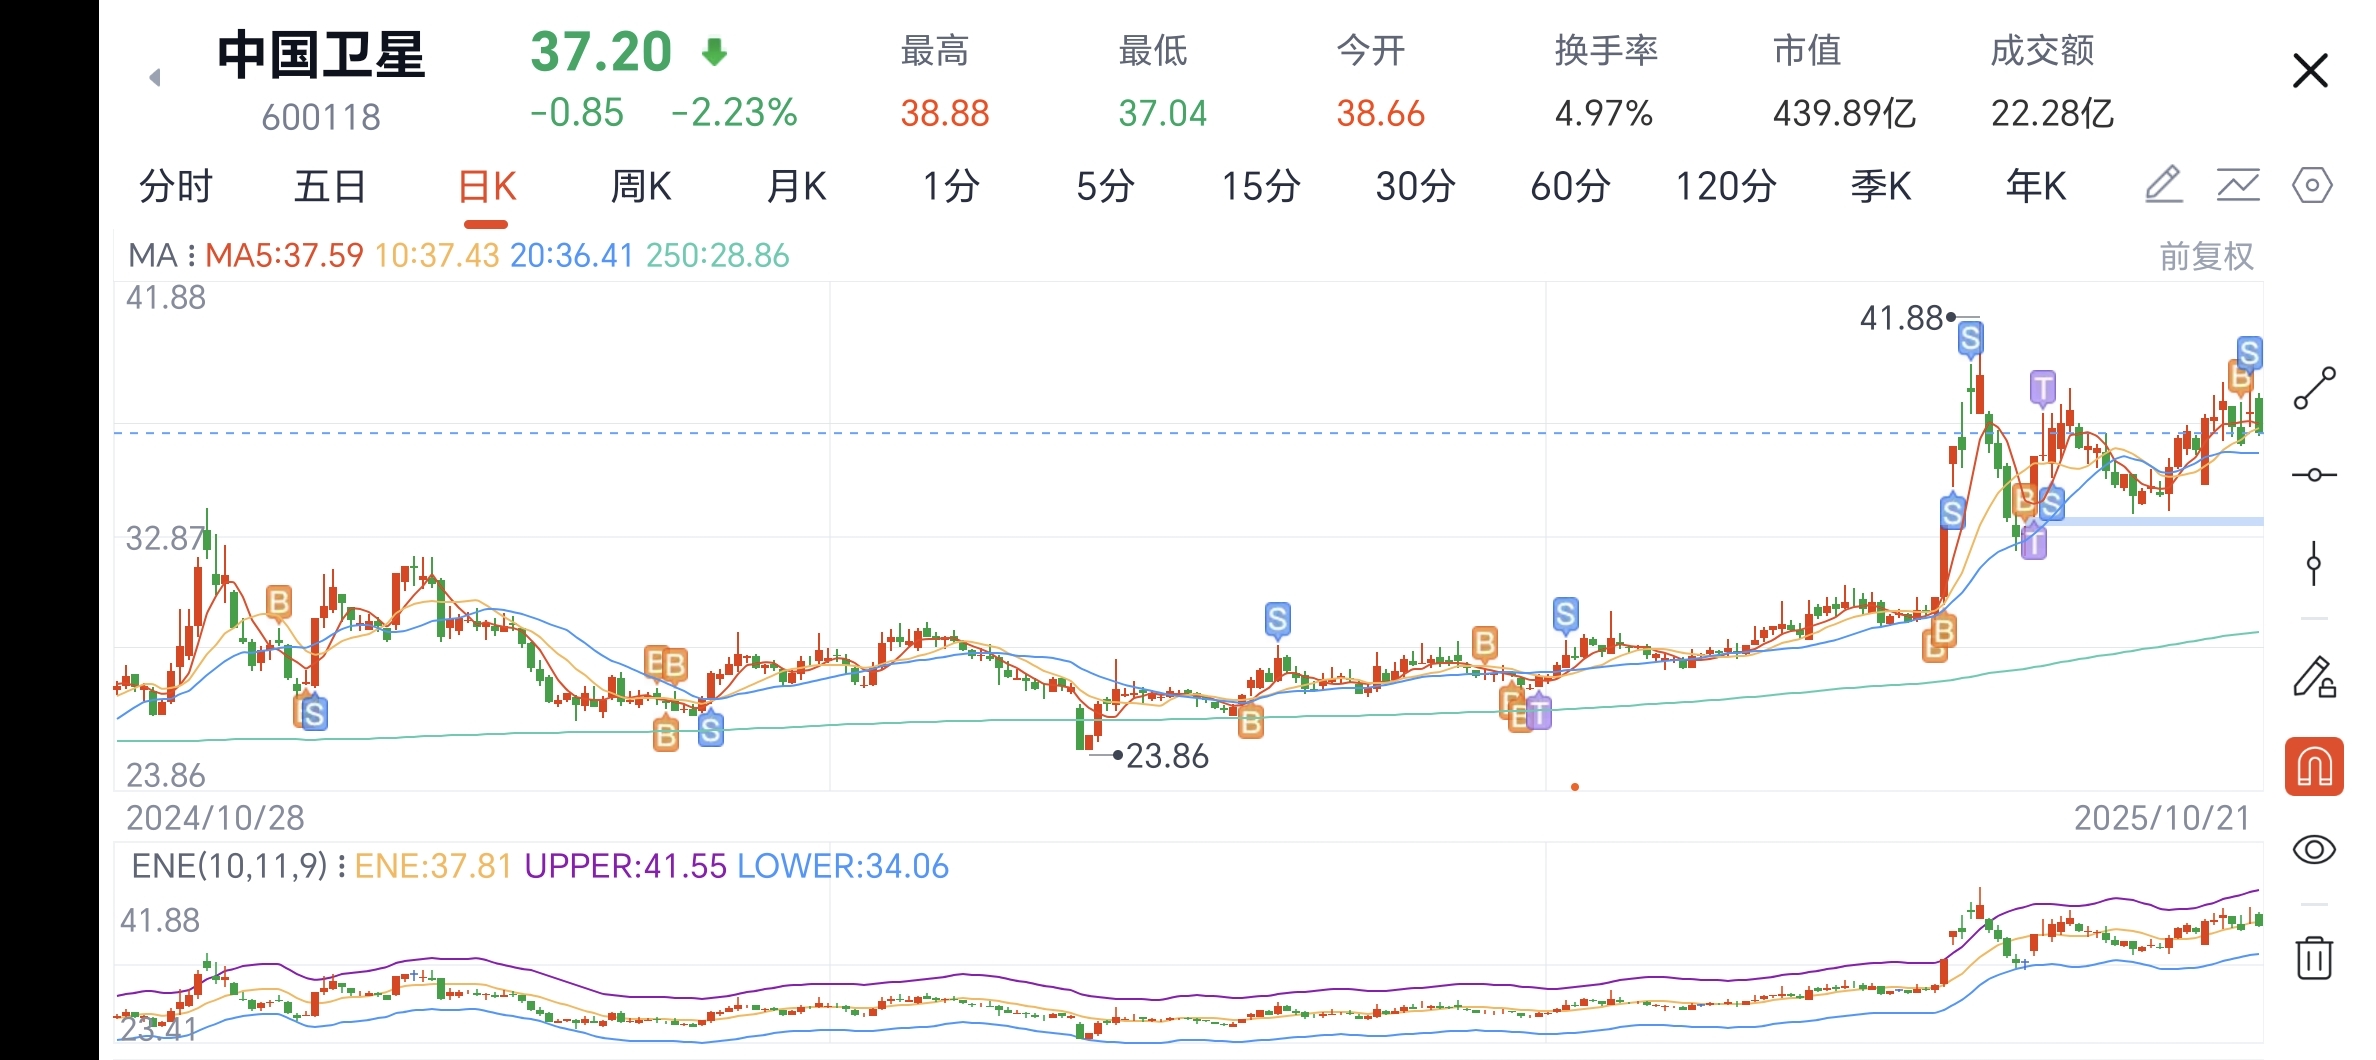
Task: Tap the B marker near the 23.86 low
Action: (1250, 721)
